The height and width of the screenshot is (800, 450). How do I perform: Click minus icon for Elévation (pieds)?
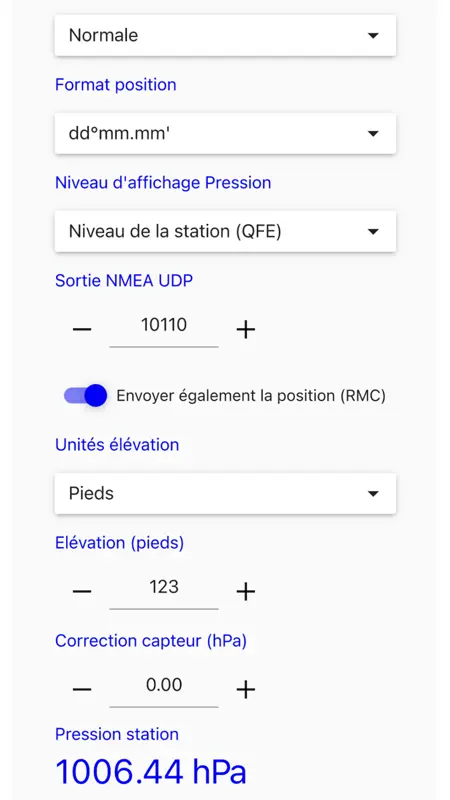click(82, 591)
